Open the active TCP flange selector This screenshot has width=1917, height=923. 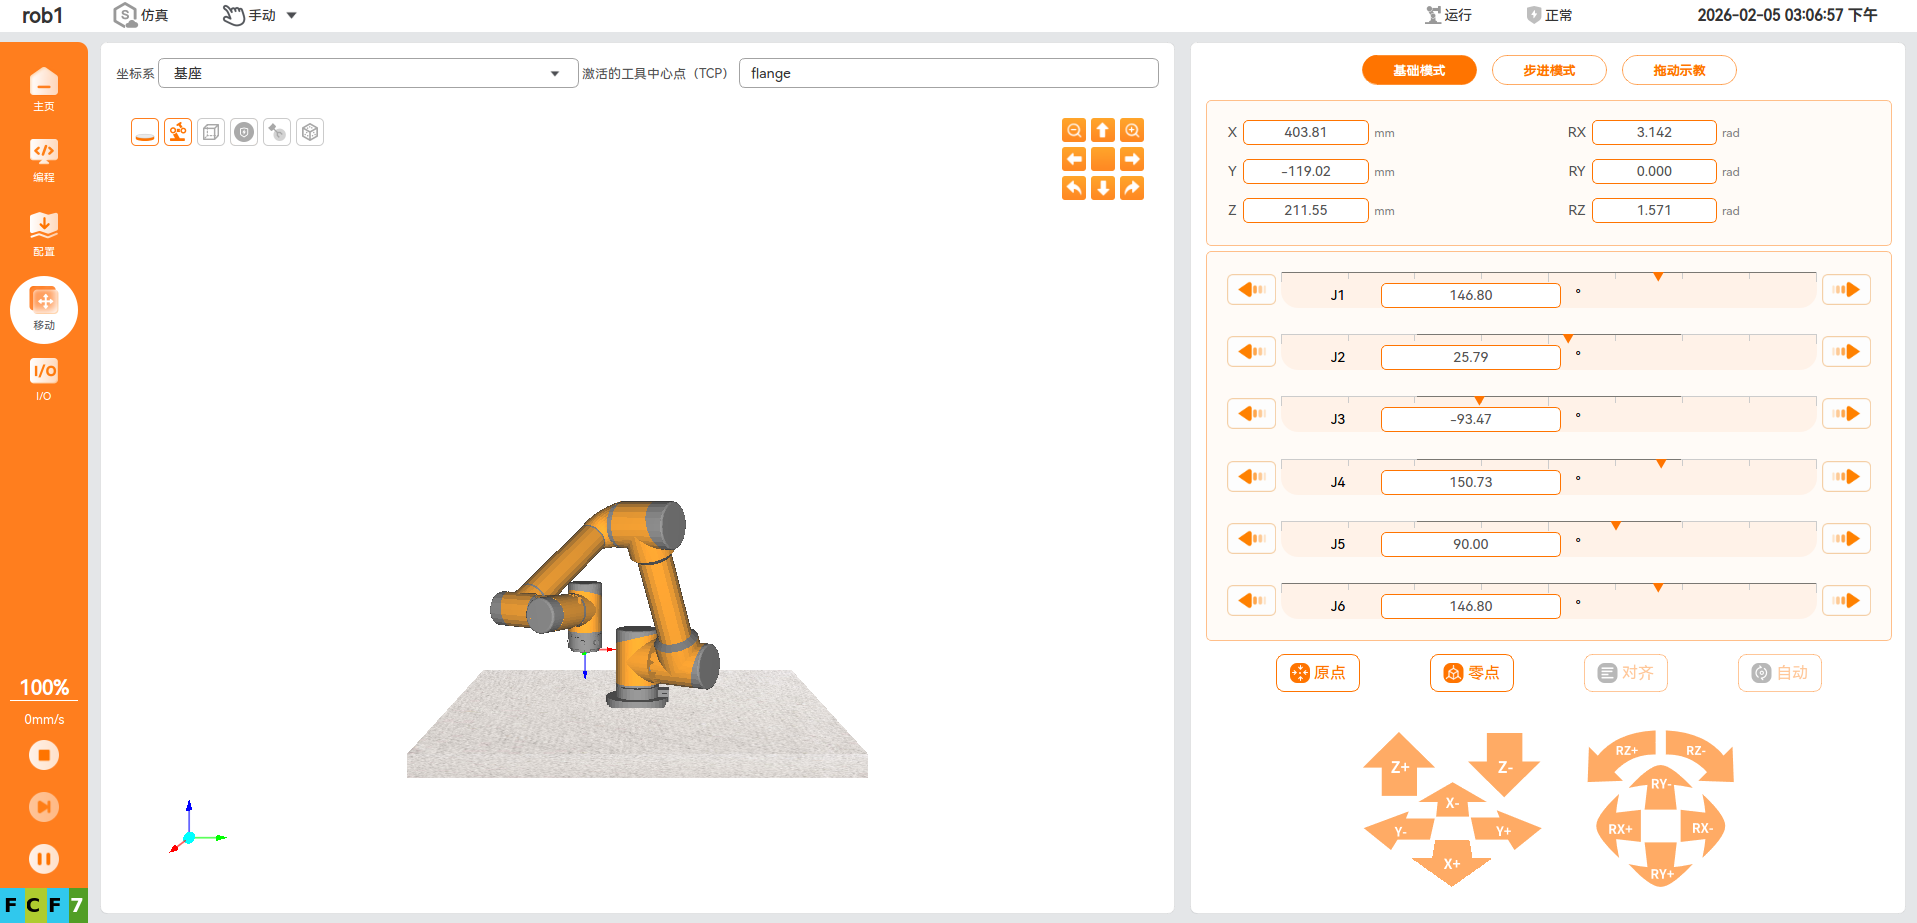[948, 73]
